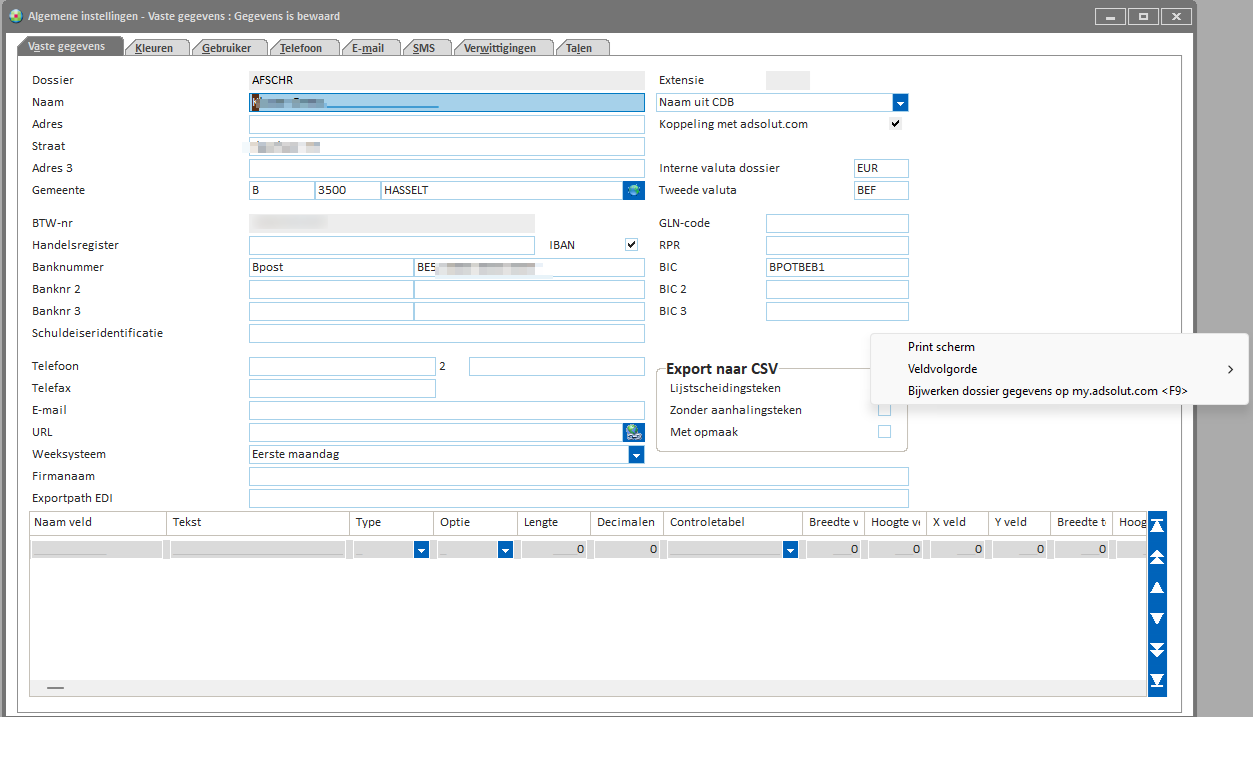Move up one row with single up arrow
Image resolution: width=1253 pixels, height=757 pixels.
click(x=1157, y=588)
